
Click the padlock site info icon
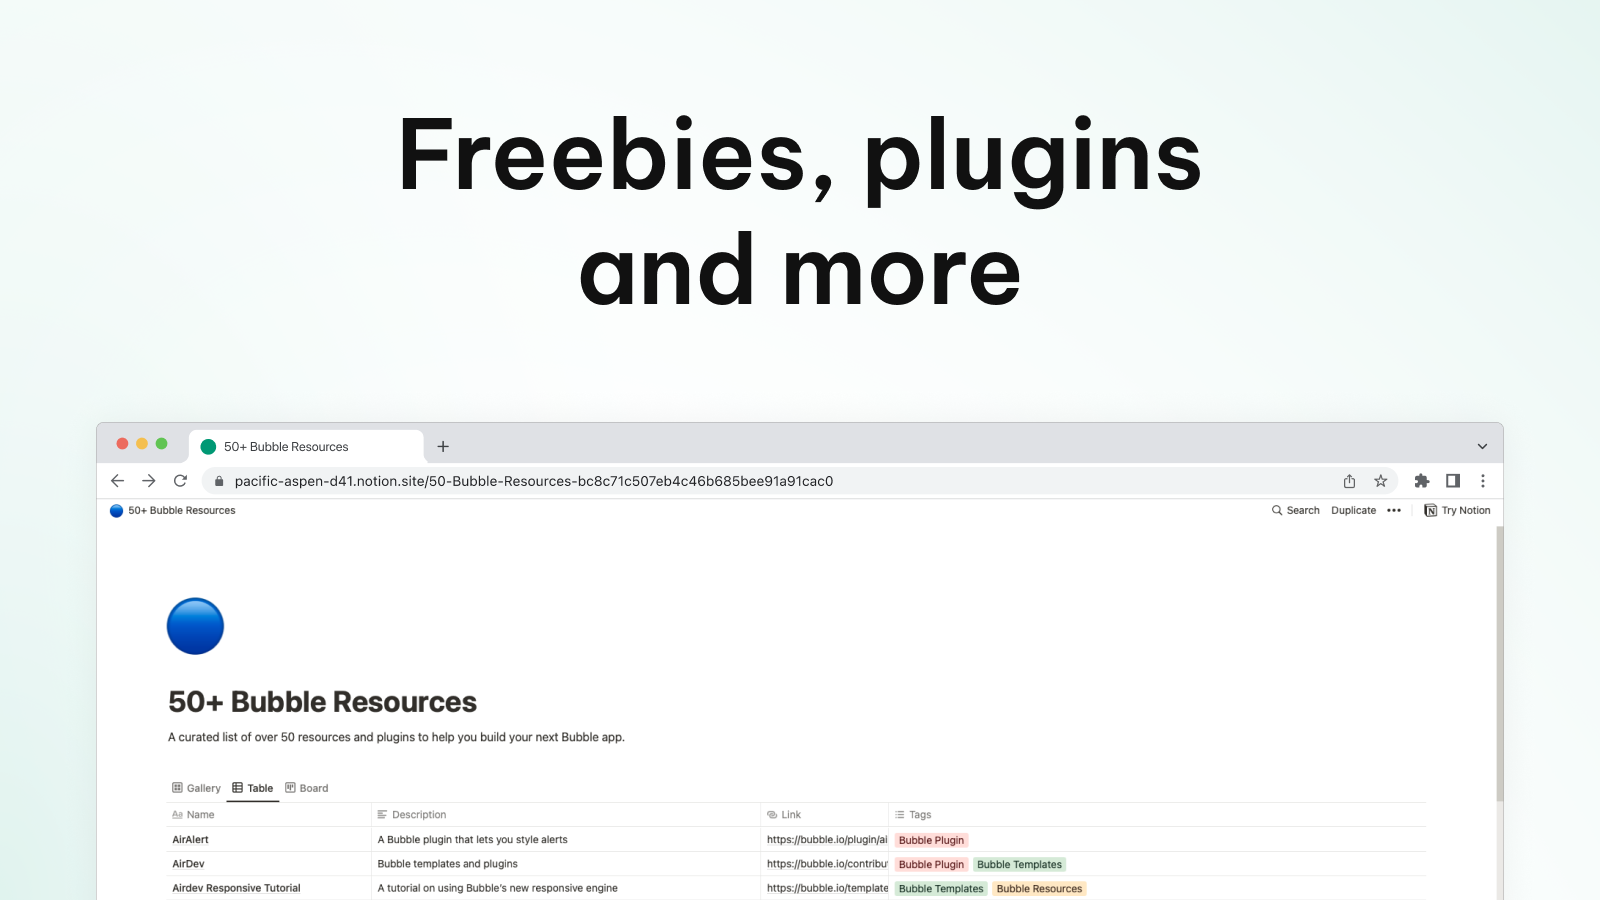(x=219, y=481)
